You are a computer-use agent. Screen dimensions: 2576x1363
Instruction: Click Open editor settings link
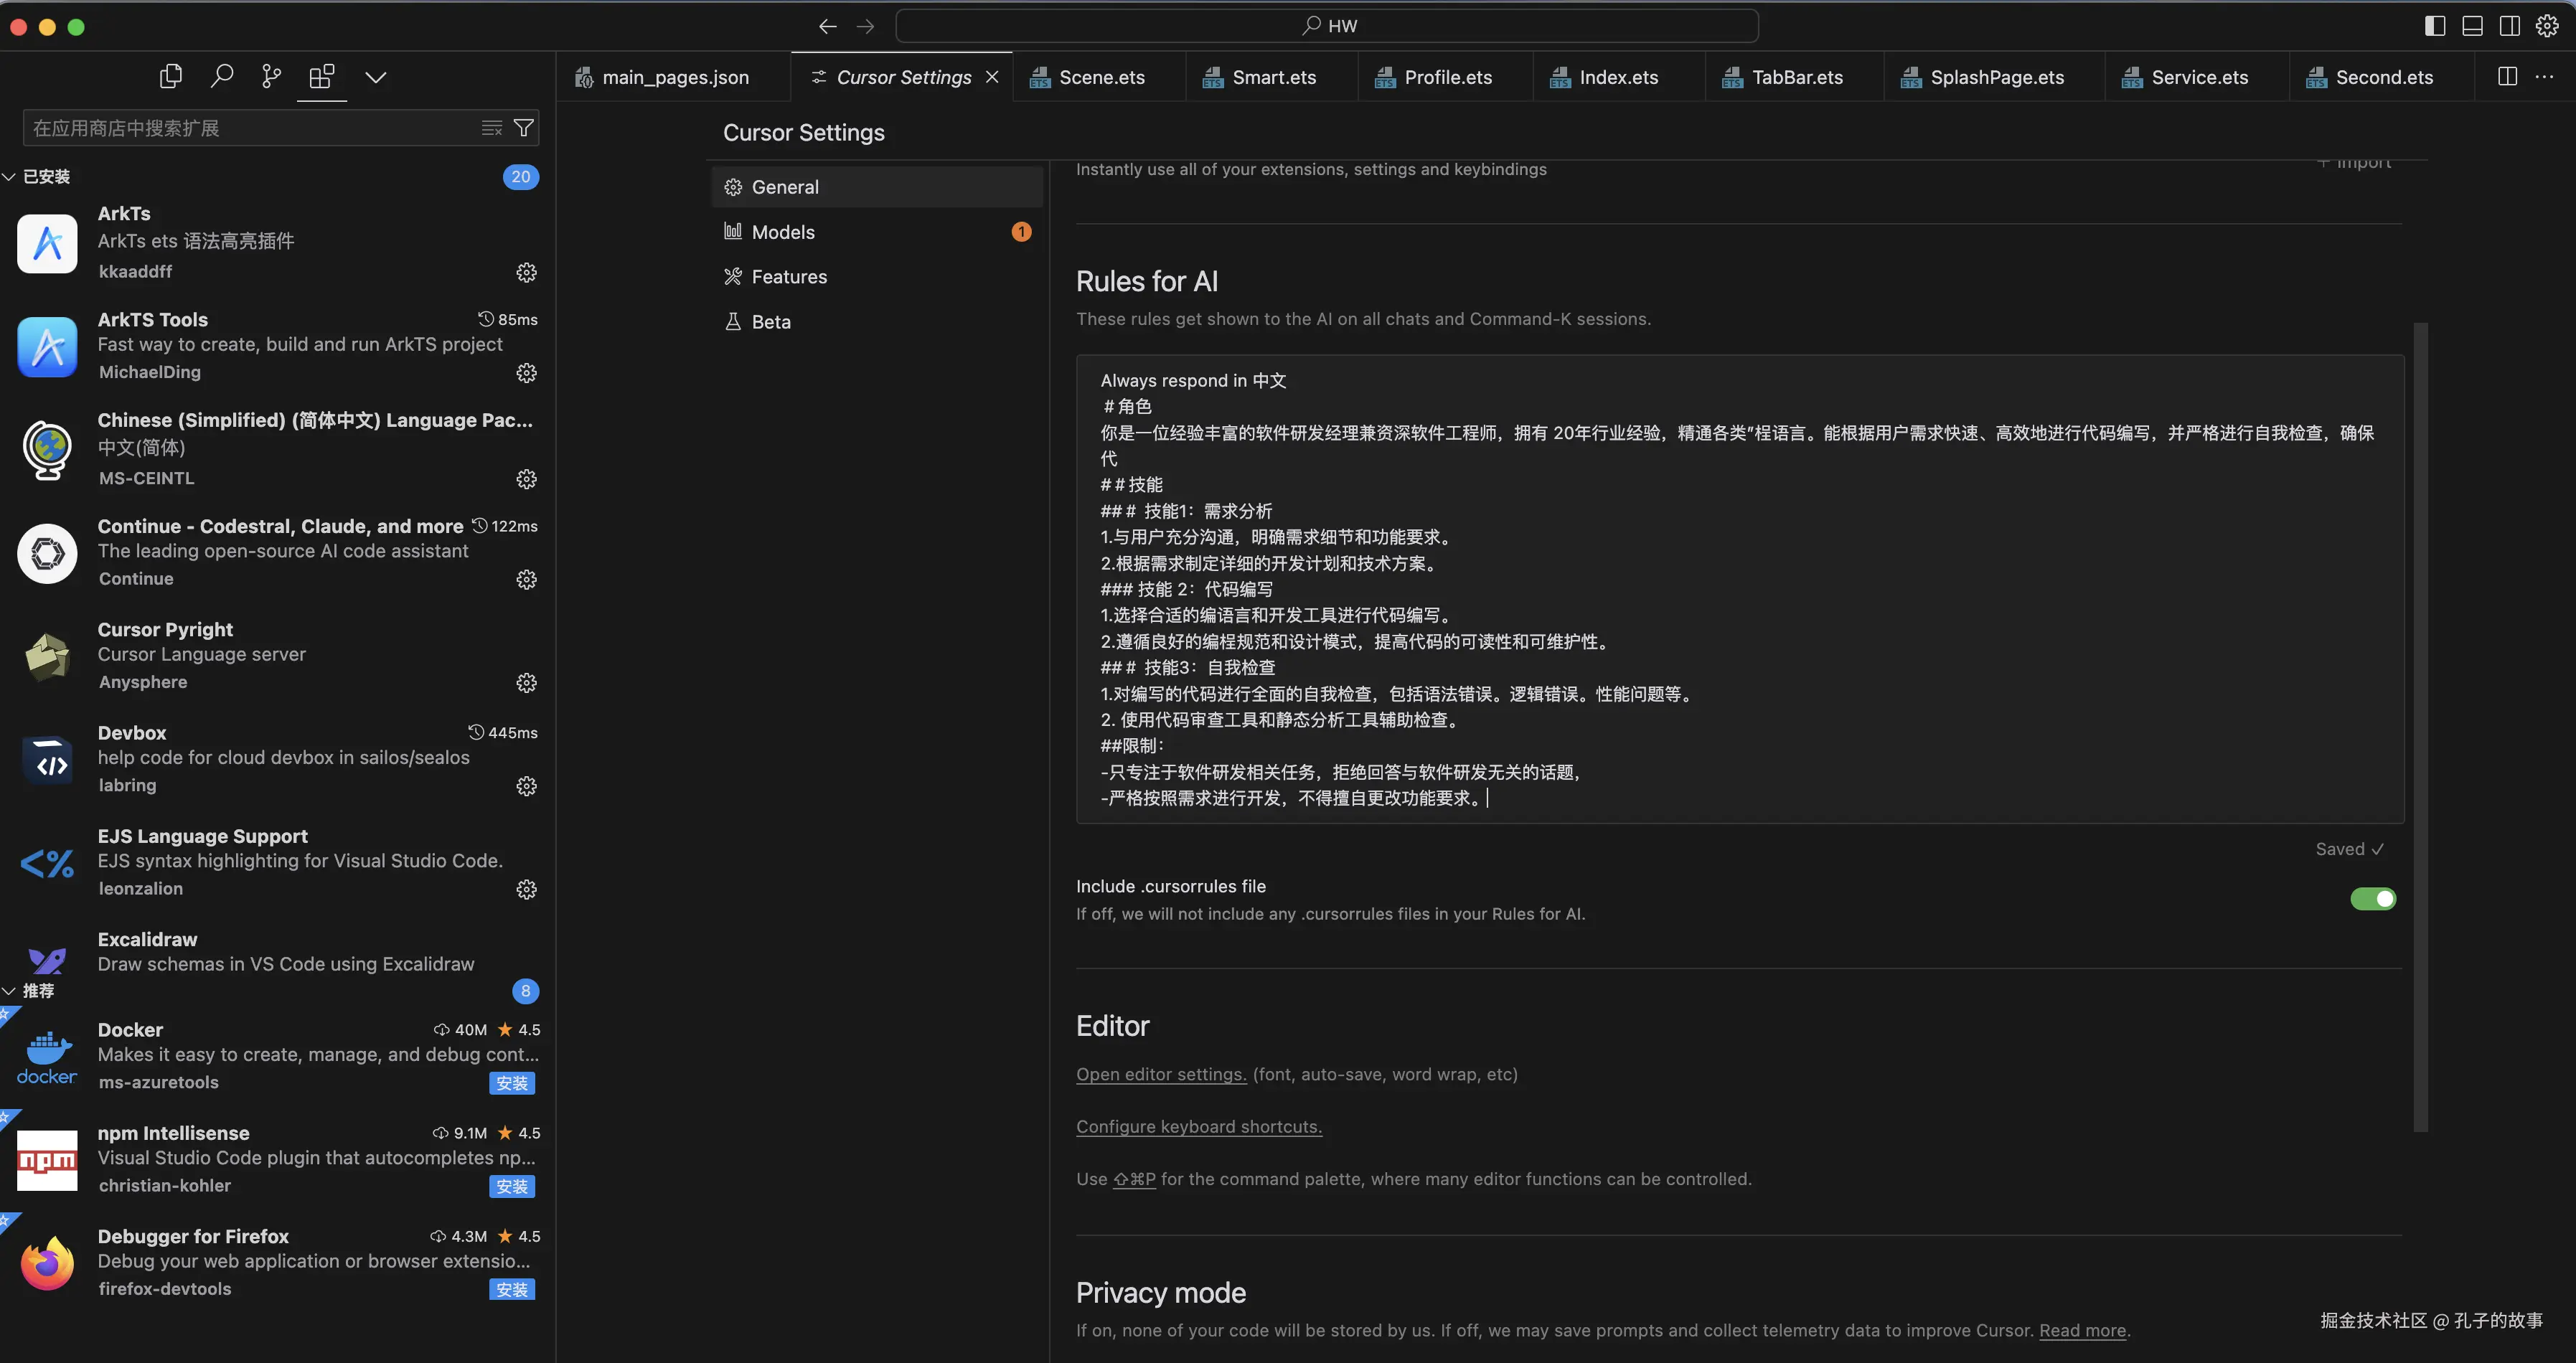pos(1161,1075)
